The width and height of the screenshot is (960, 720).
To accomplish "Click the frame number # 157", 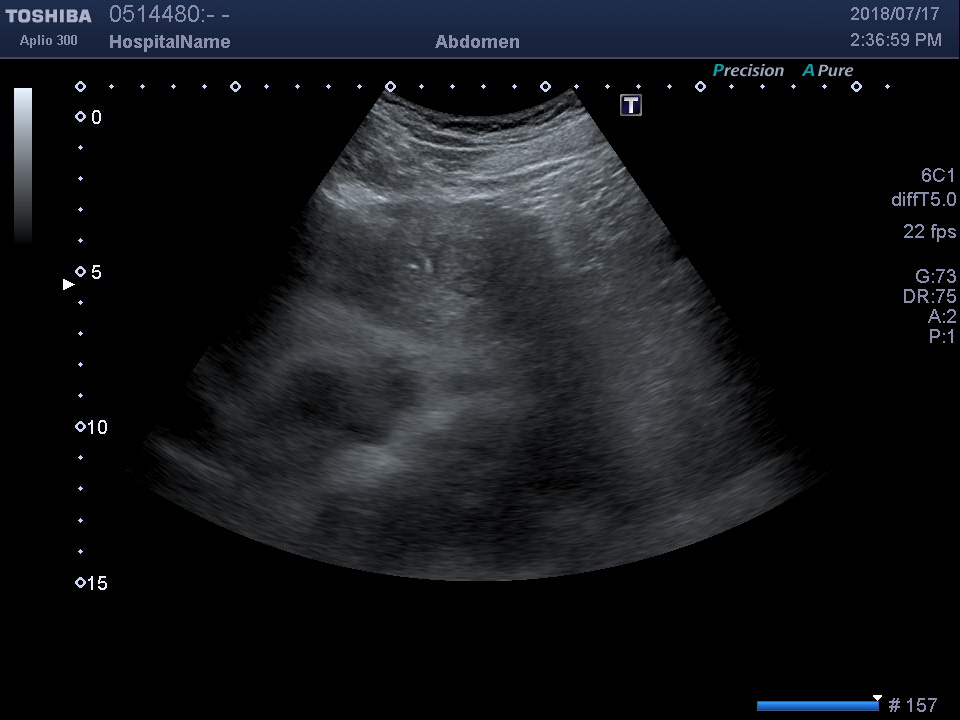I will [913, 705].
